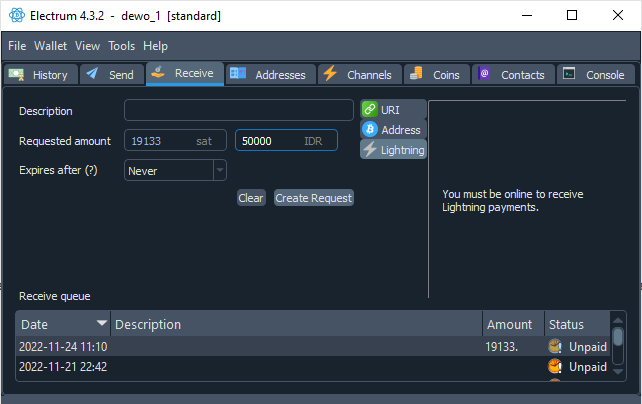Focus the IDR fiat amount field
642x404 pixels.
coord(286,140)
